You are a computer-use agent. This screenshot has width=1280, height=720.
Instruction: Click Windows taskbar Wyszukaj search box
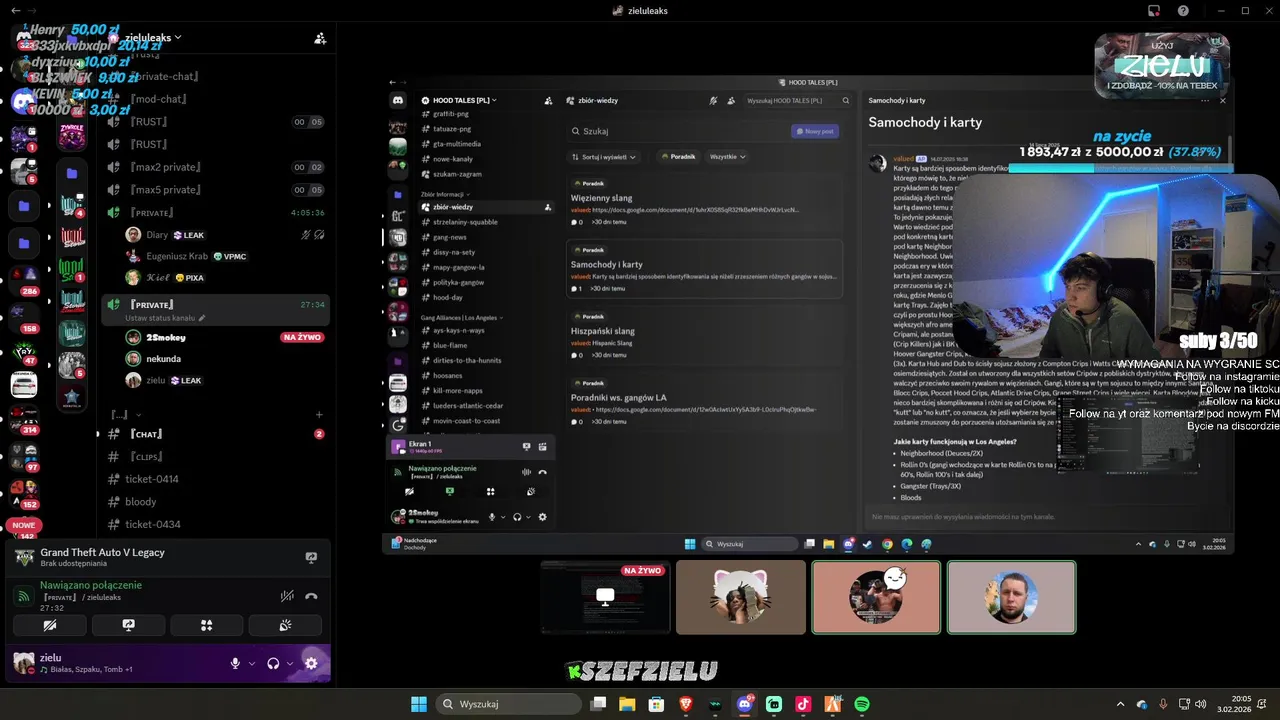(508, 704)
